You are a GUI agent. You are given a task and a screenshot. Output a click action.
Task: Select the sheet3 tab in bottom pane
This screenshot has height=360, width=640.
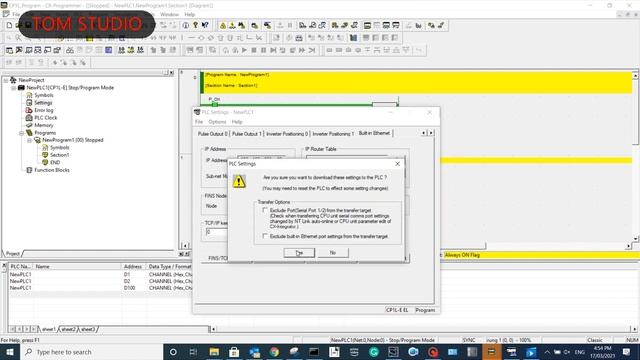point(87,329)
